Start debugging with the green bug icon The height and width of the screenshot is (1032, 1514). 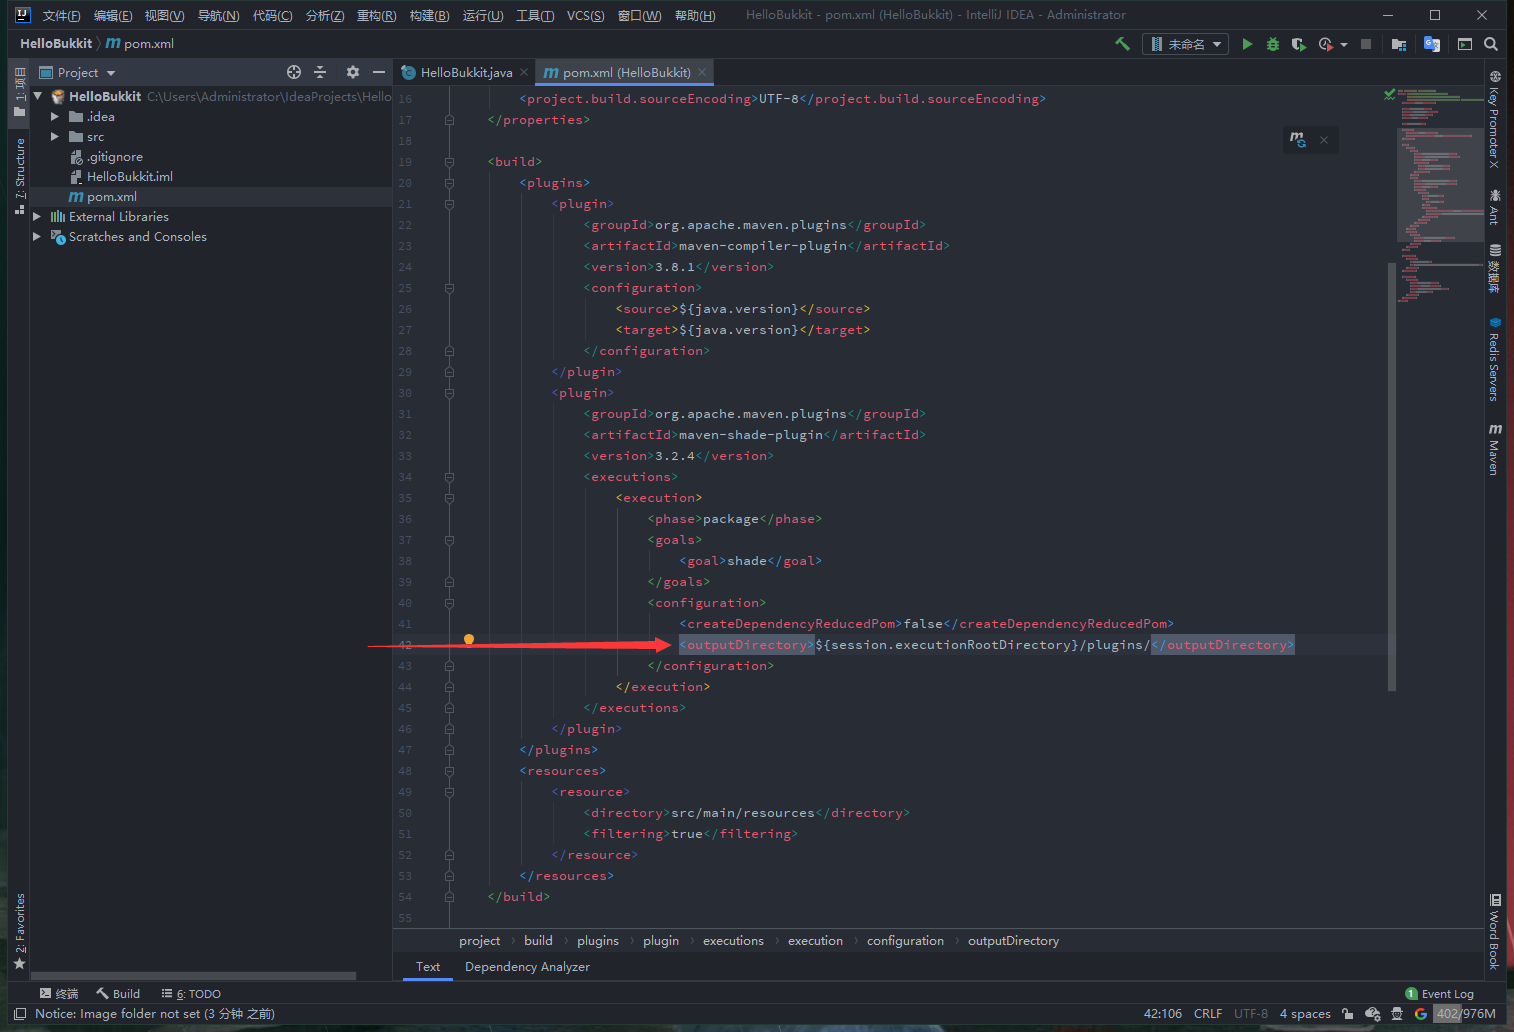(x=1272, y=44)
